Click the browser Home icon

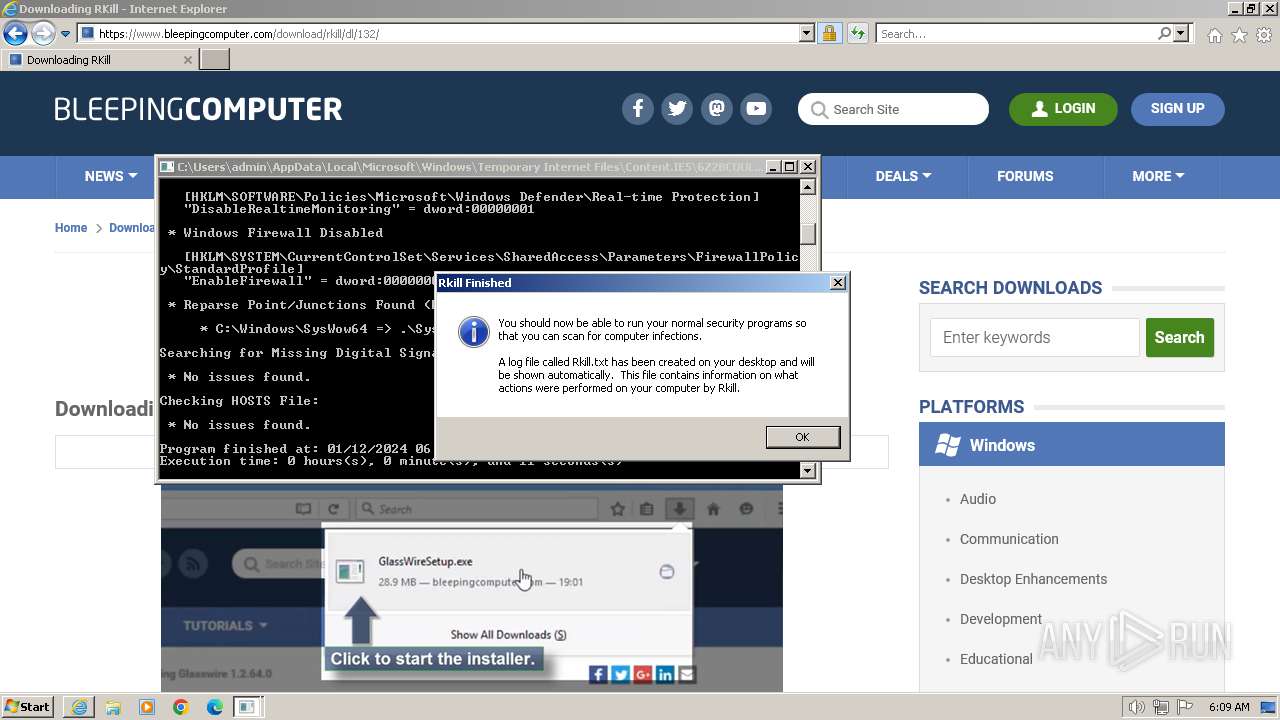click(x=1214, y=35)
